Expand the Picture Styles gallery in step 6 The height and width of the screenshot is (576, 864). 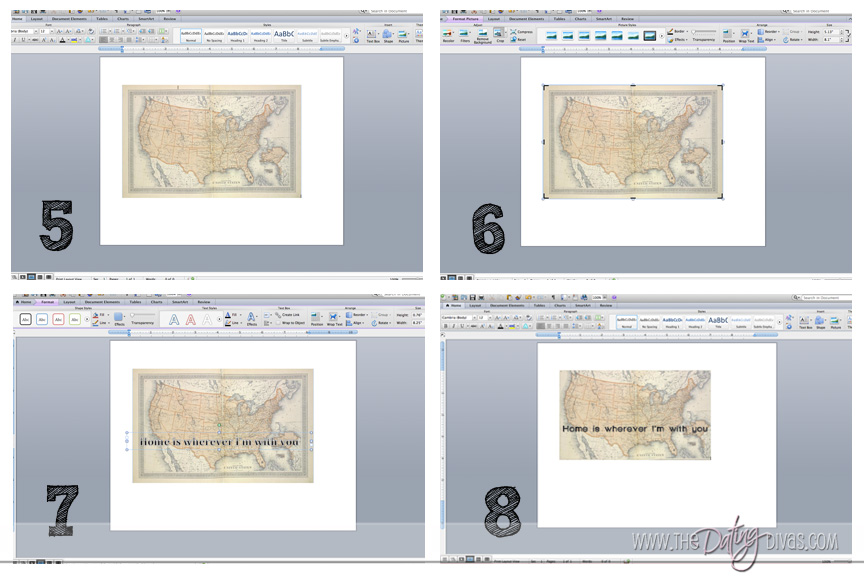pyautogui.click(x=662, y=36)
